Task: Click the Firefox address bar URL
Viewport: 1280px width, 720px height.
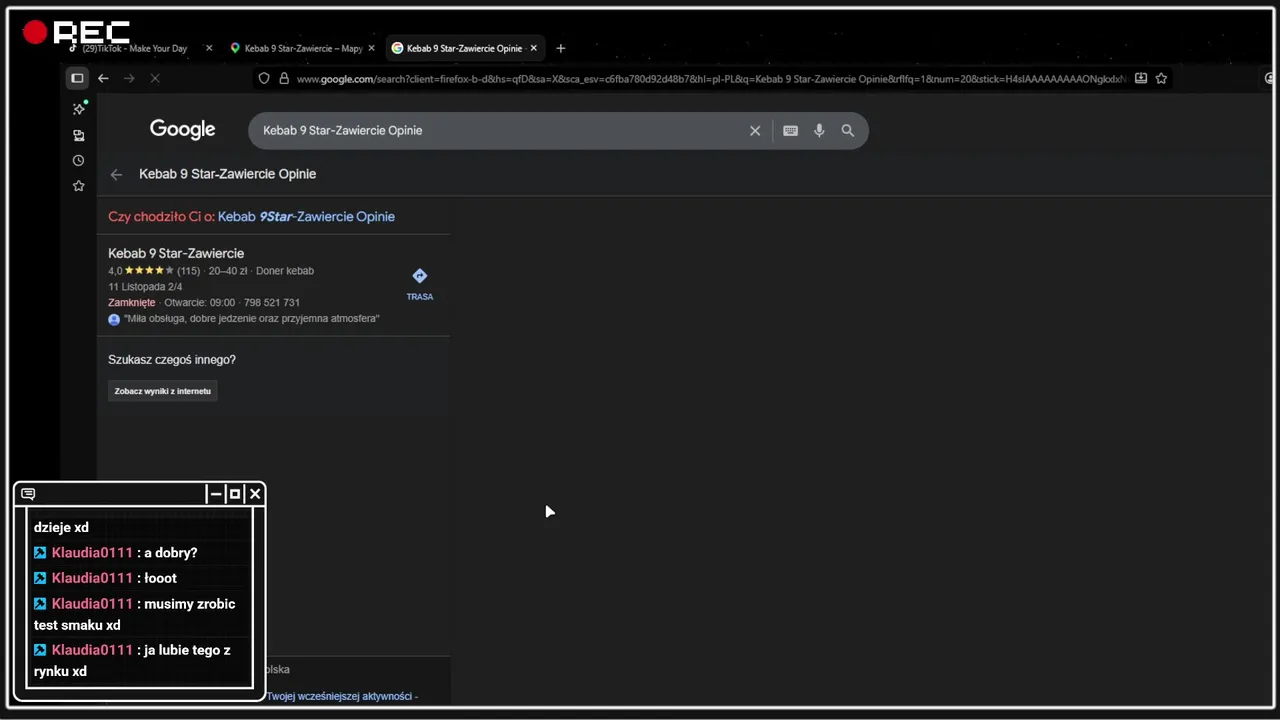Action: coord(710,78)
